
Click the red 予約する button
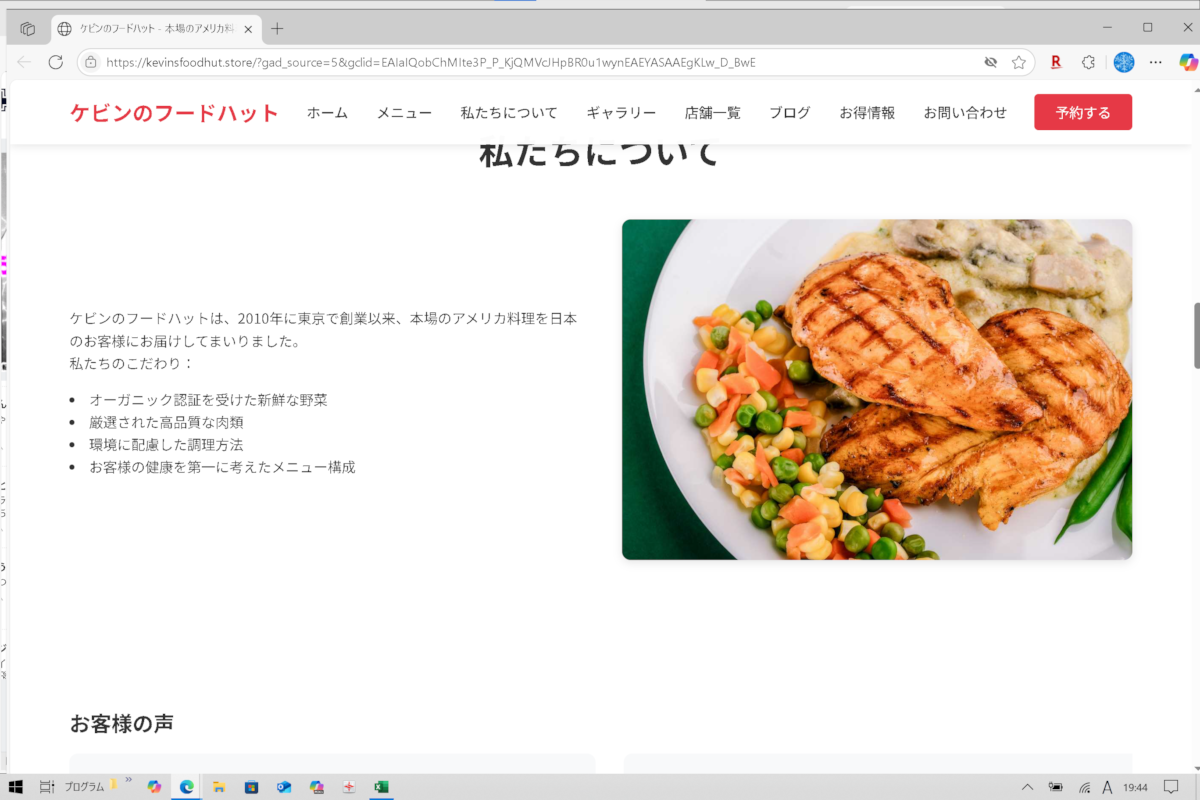[1083, 112]
